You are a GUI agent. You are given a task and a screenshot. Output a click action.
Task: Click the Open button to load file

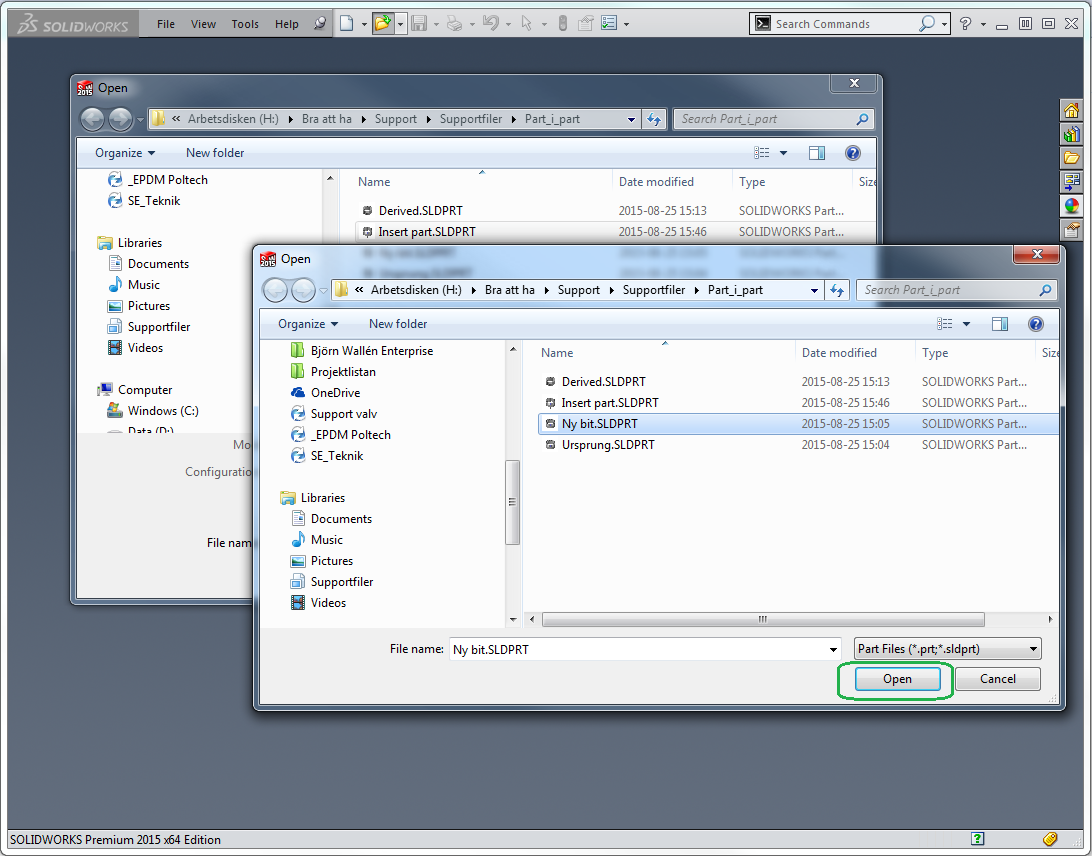897,679
